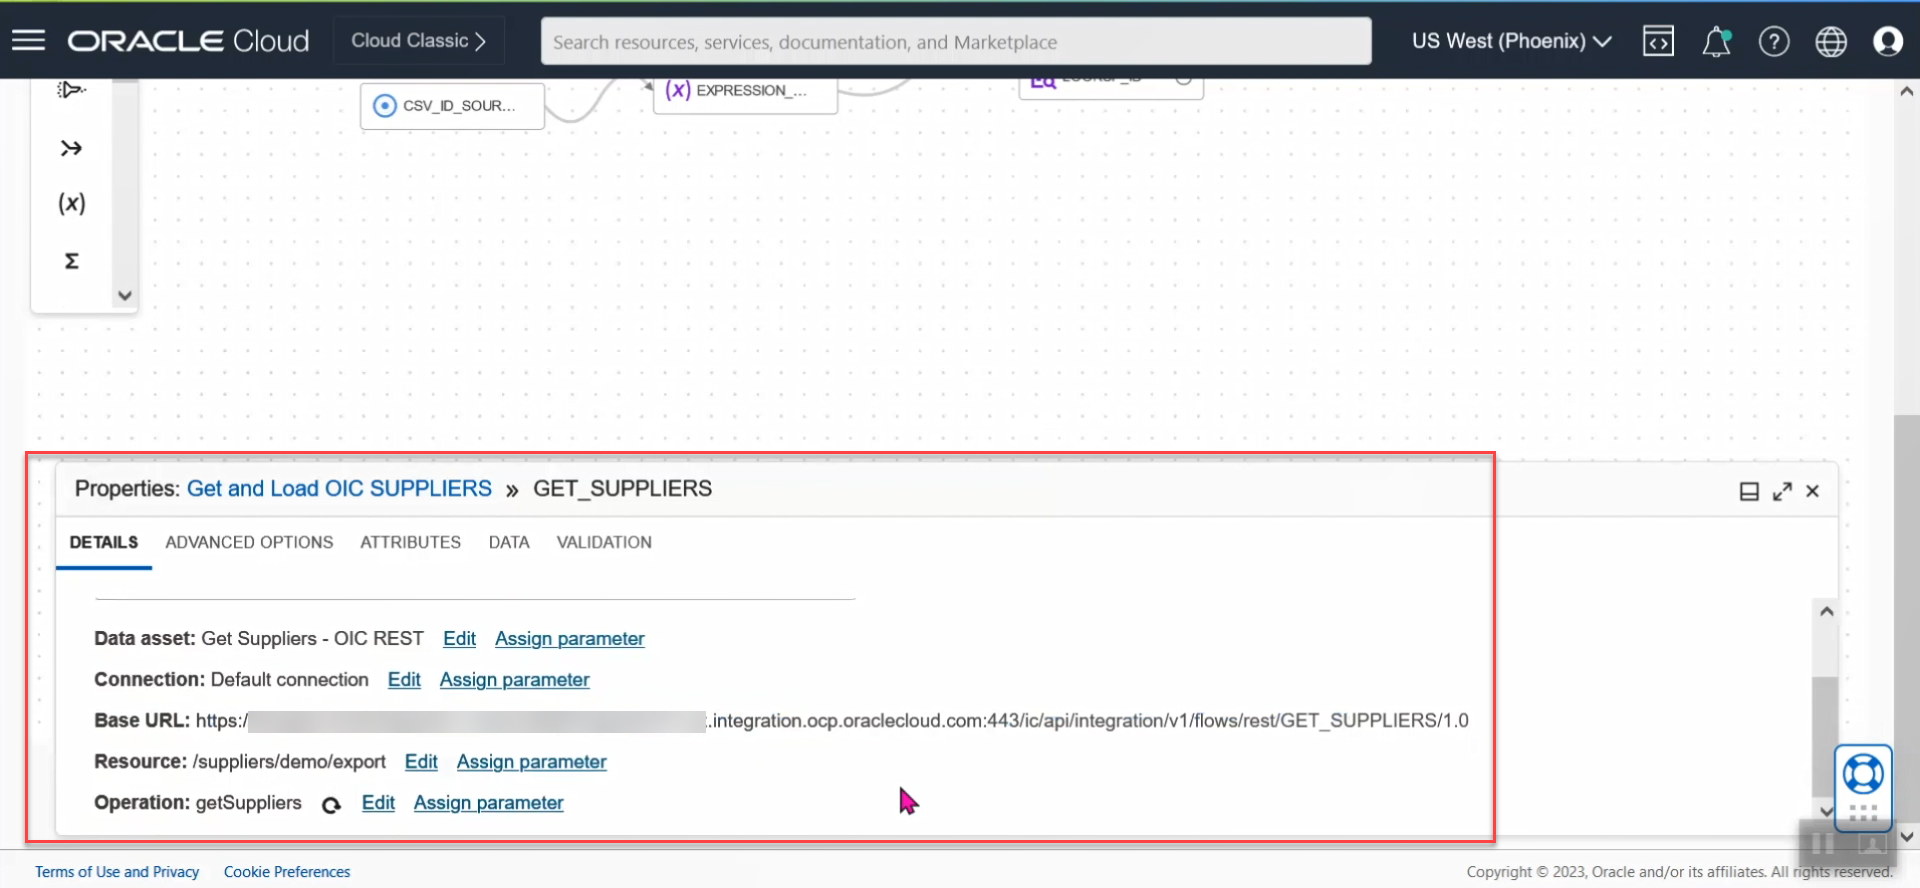Switch to the DETAILS tab
This screenshot has width=1920, height=888.
104,542
